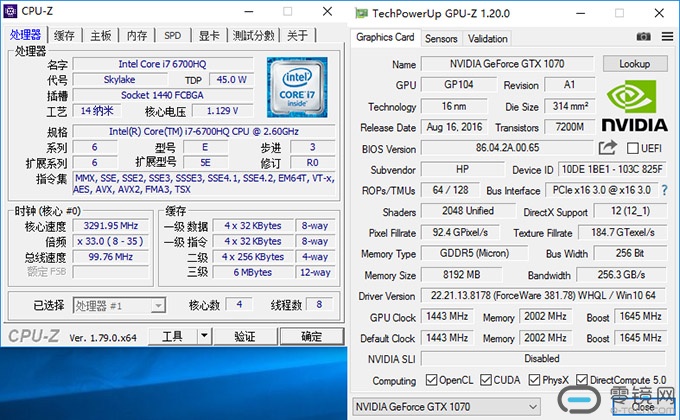Toggle the PhysX checkbox
The image size is (680, 420).
click(x=534, y=380)
